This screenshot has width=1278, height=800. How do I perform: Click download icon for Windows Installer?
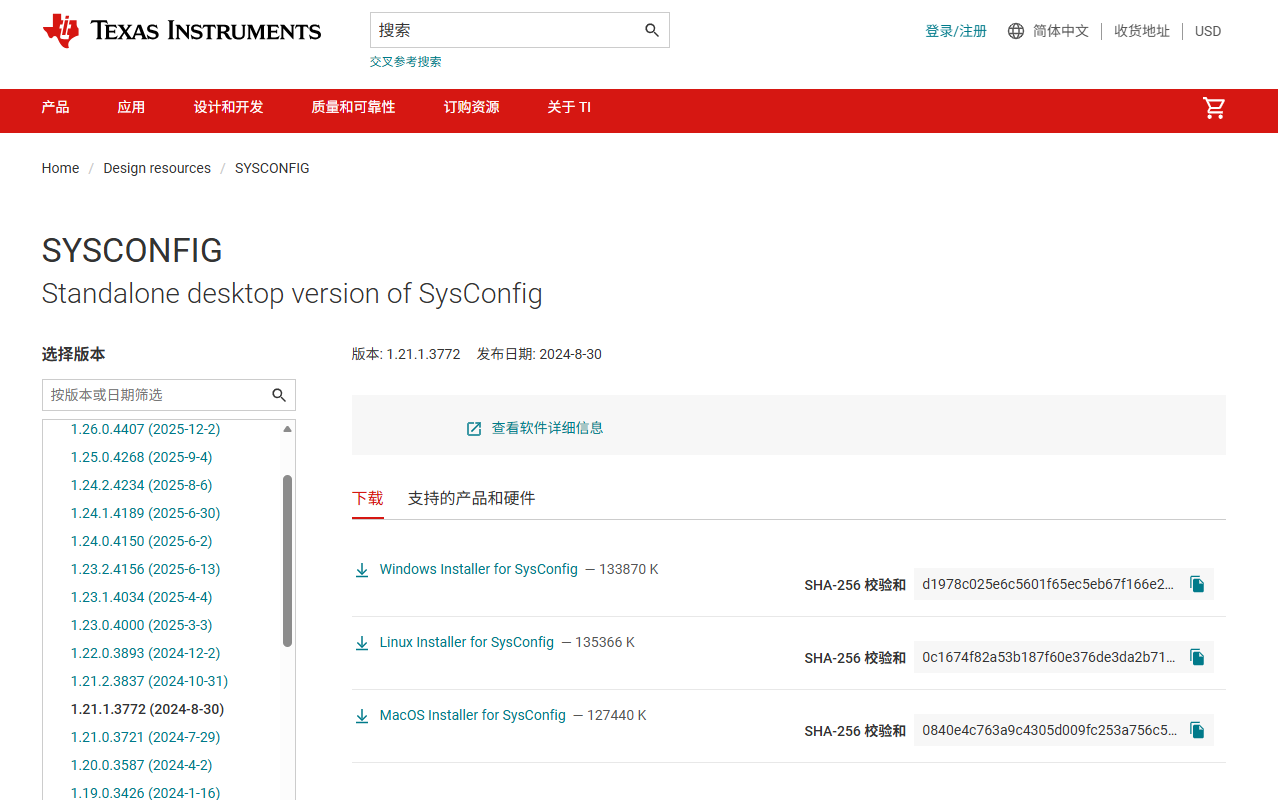[362, 570]
